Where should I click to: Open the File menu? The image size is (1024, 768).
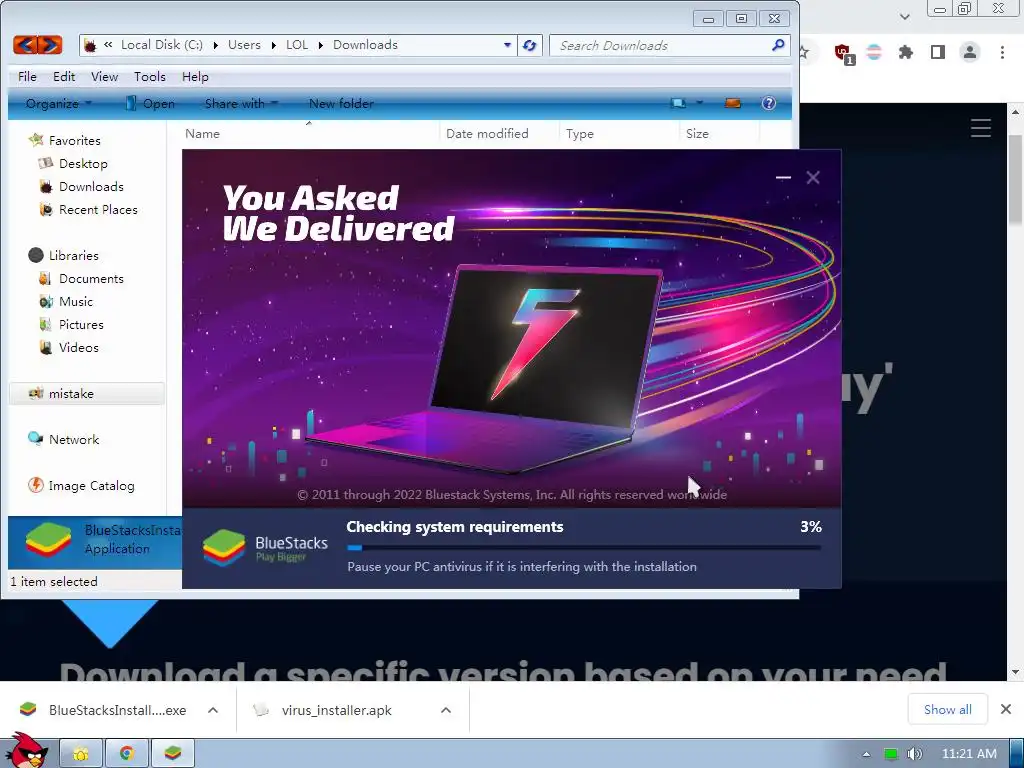(27, 76)
